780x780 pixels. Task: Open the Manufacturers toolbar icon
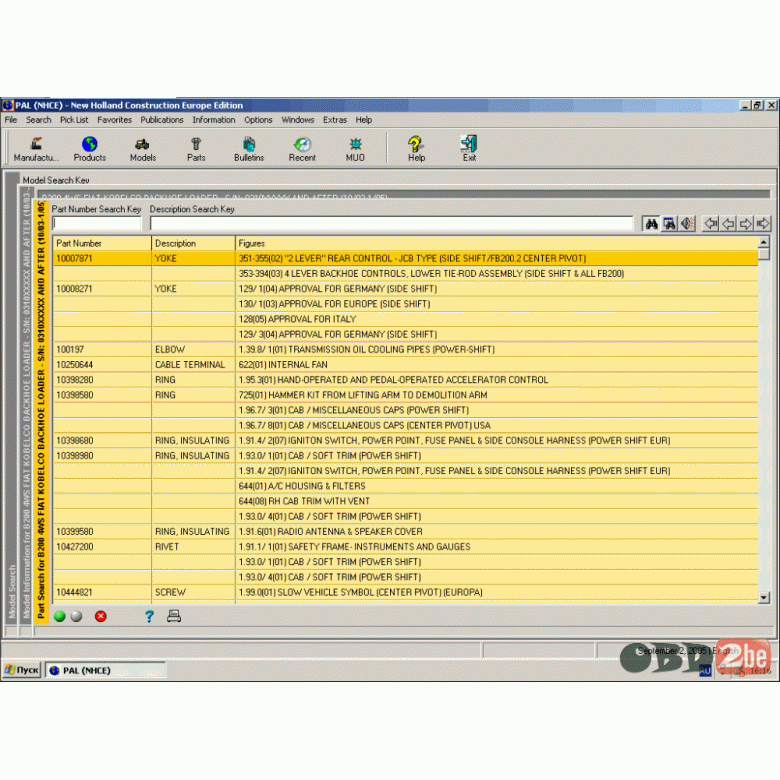click(x=36, y=149)
